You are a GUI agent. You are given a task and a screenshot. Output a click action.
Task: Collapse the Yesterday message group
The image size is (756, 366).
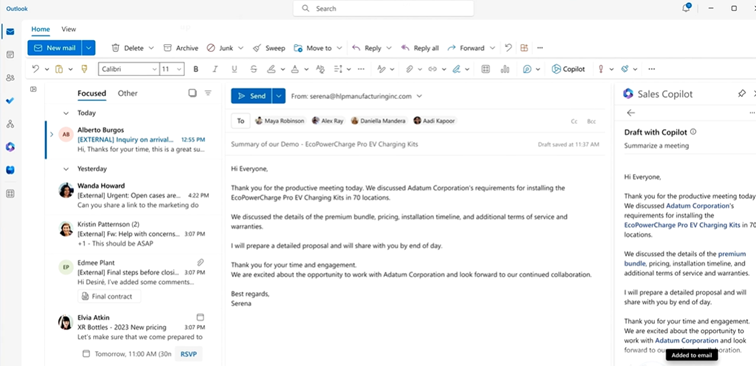click(66, 169)
